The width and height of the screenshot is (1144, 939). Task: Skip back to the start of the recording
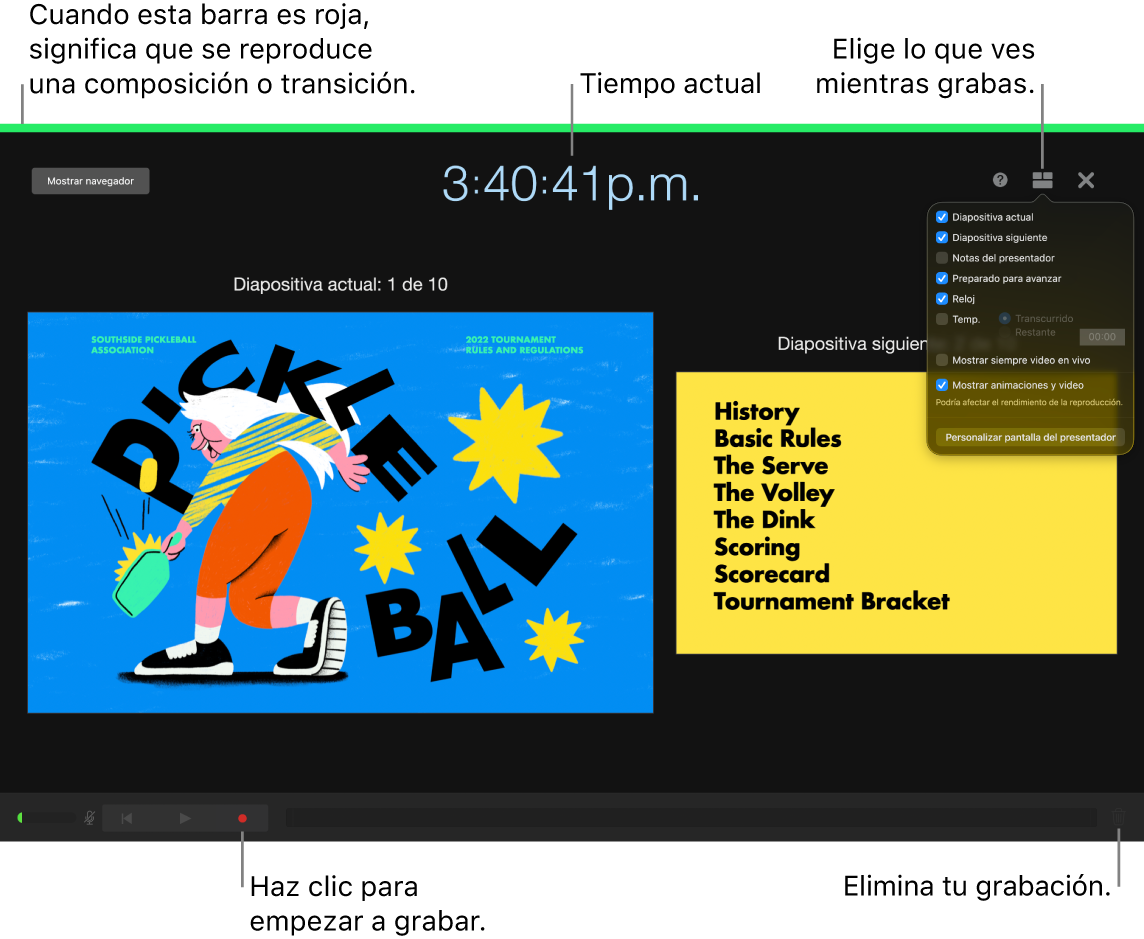(x=126, y=817)
